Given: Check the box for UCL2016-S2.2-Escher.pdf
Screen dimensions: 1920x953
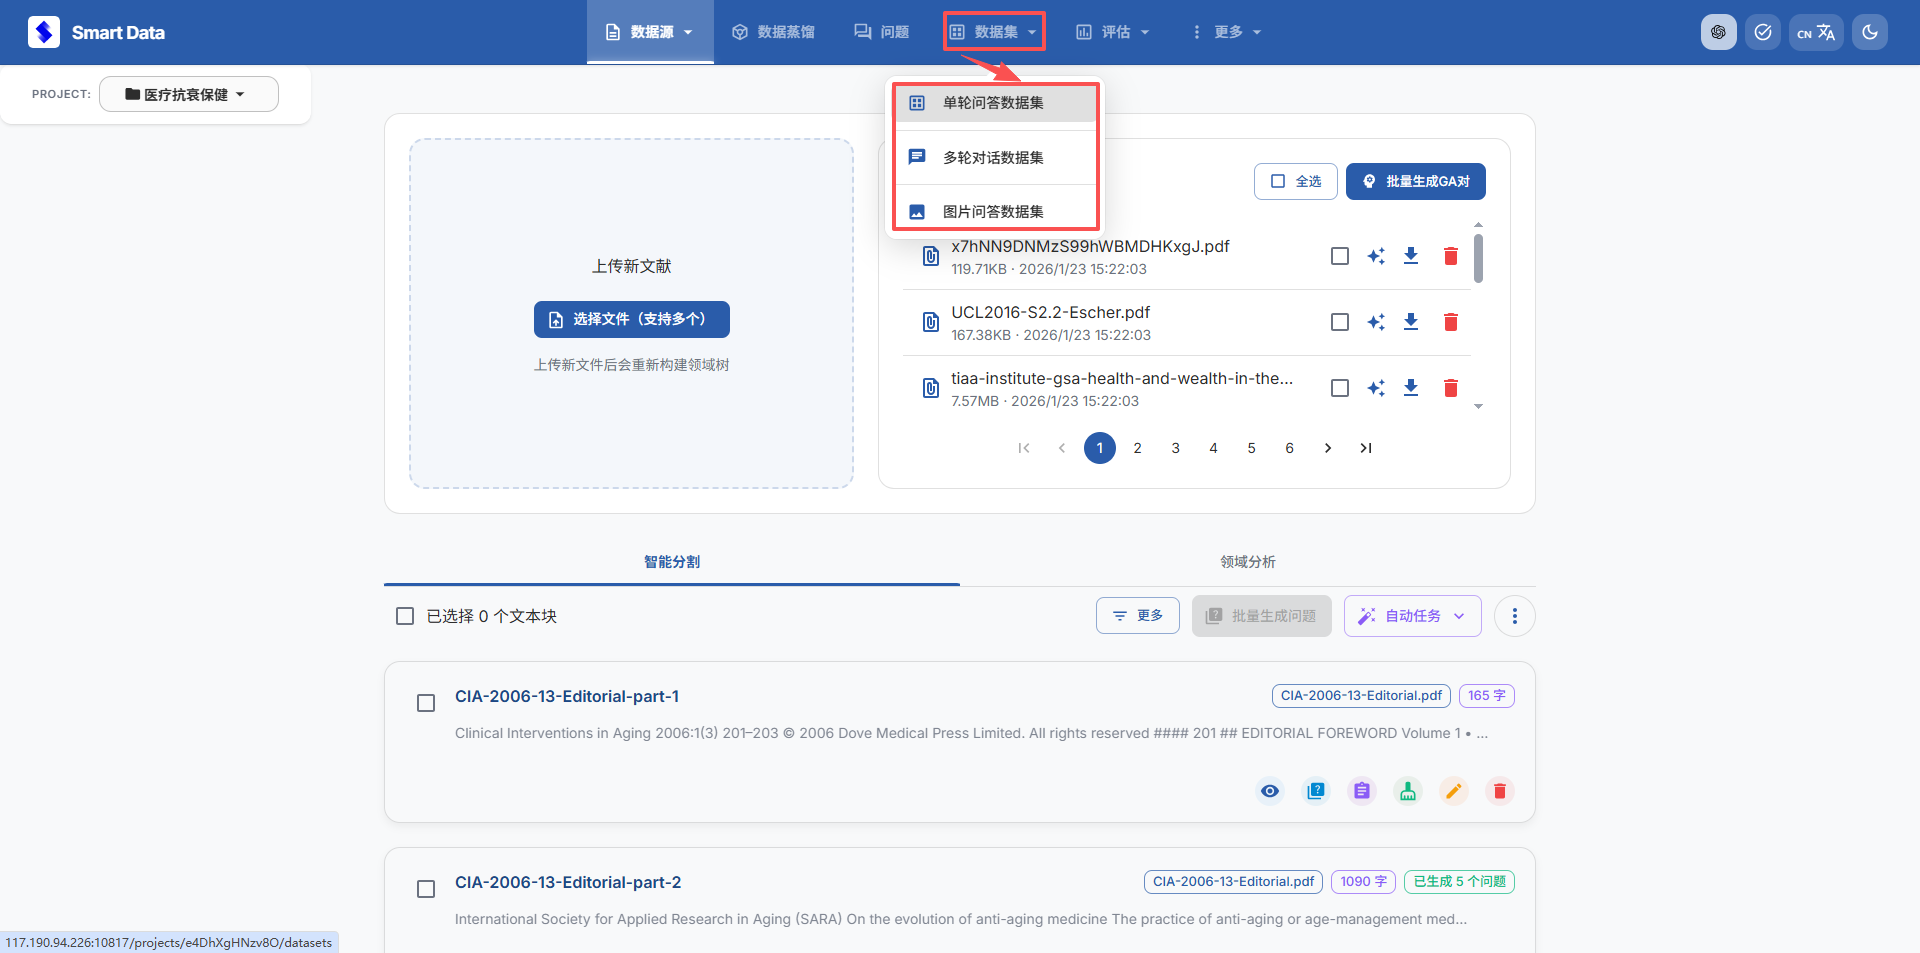Looking at the screenshot, I should click(x=1340, y=322).
